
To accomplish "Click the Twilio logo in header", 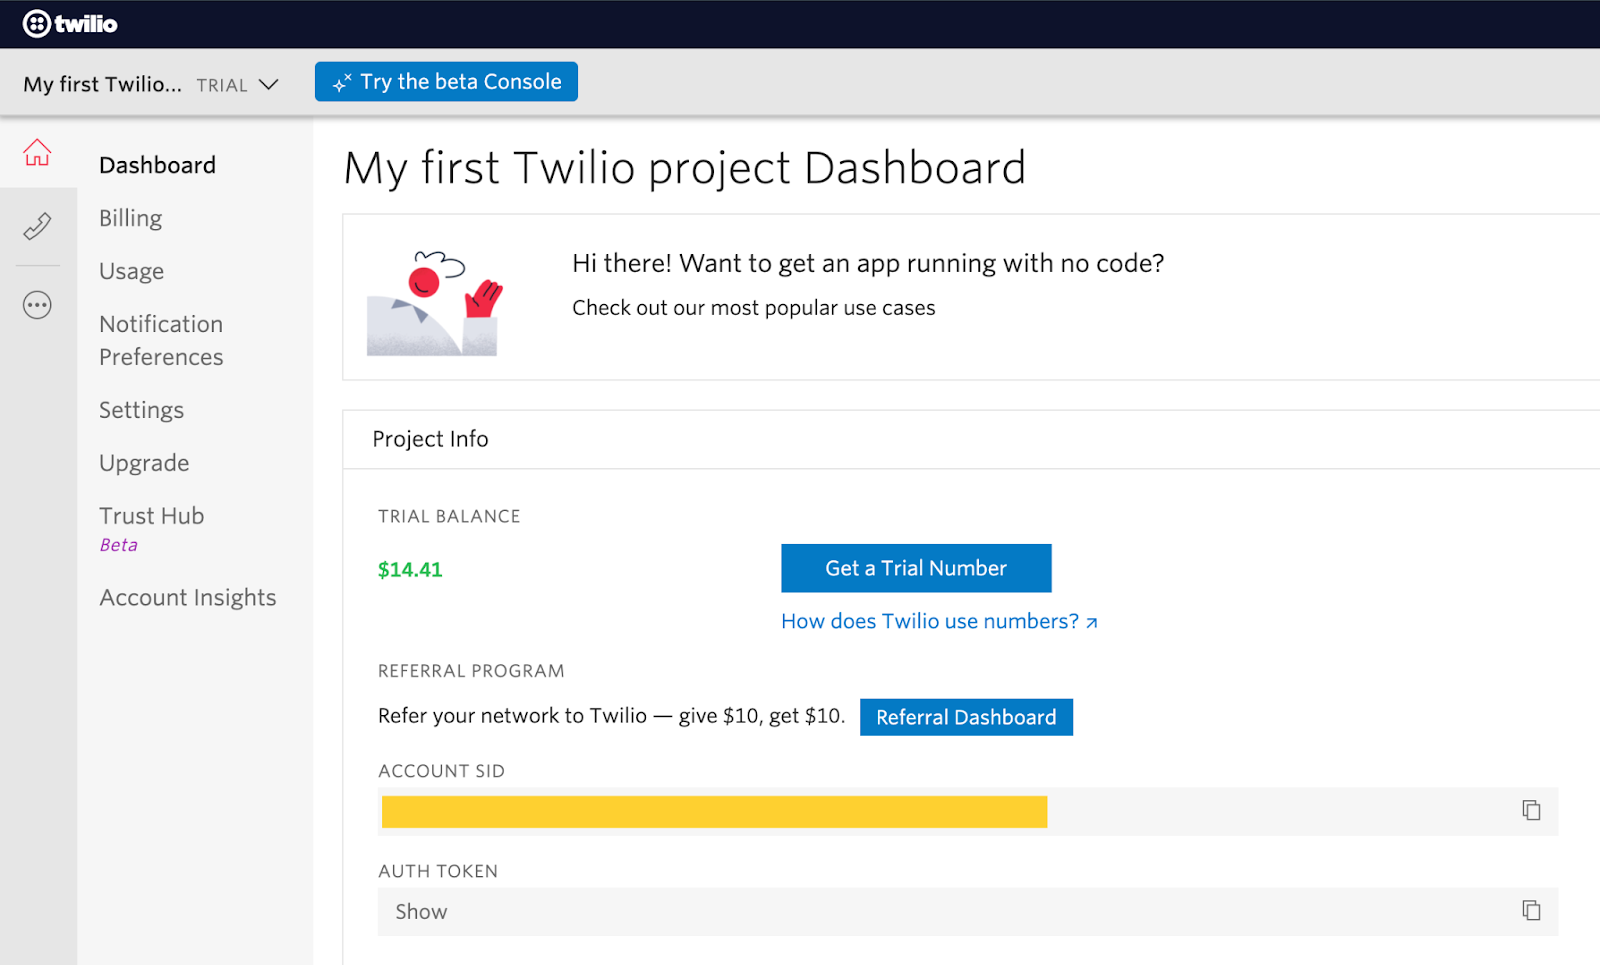I will coord(70,23).
